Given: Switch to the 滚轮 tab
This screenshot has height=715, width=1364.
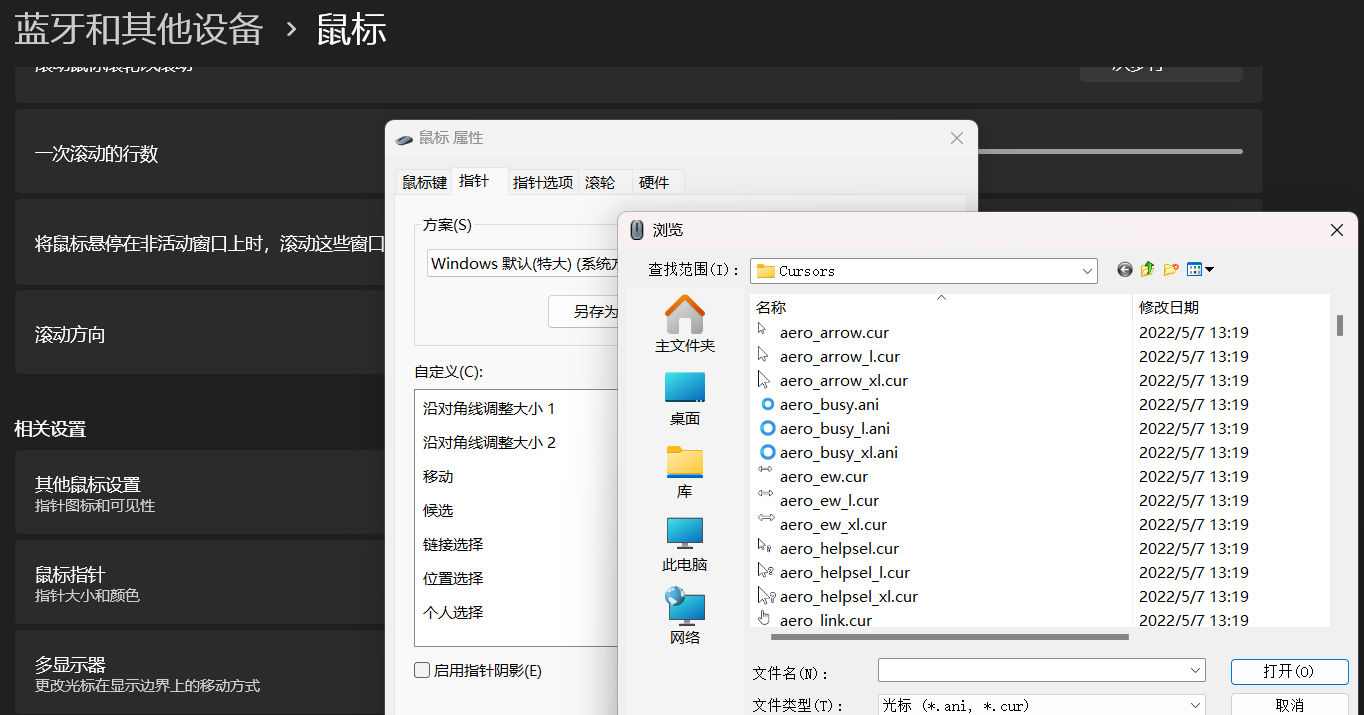Looking at the screenshot, I should [600, 182].
